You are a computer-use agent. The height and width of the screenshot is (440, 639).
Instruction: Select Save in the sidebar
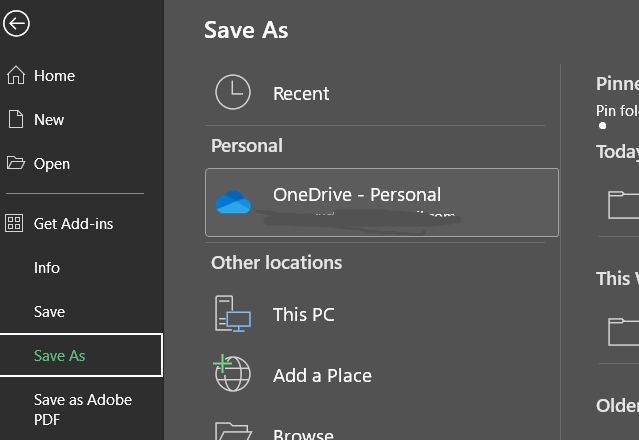point(49,312)
